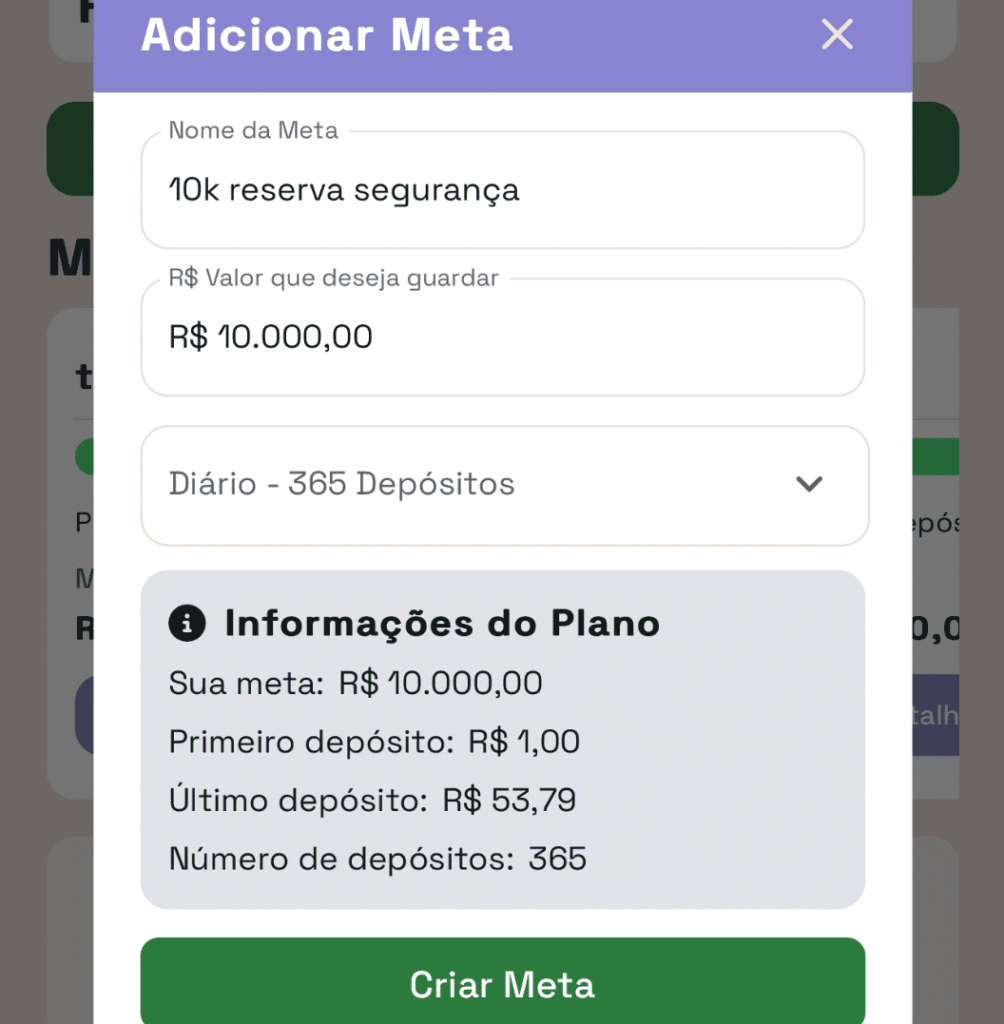Select the Sua meta R$ 10.000,00 line
1004x1024 pixels.
point(355,683)
